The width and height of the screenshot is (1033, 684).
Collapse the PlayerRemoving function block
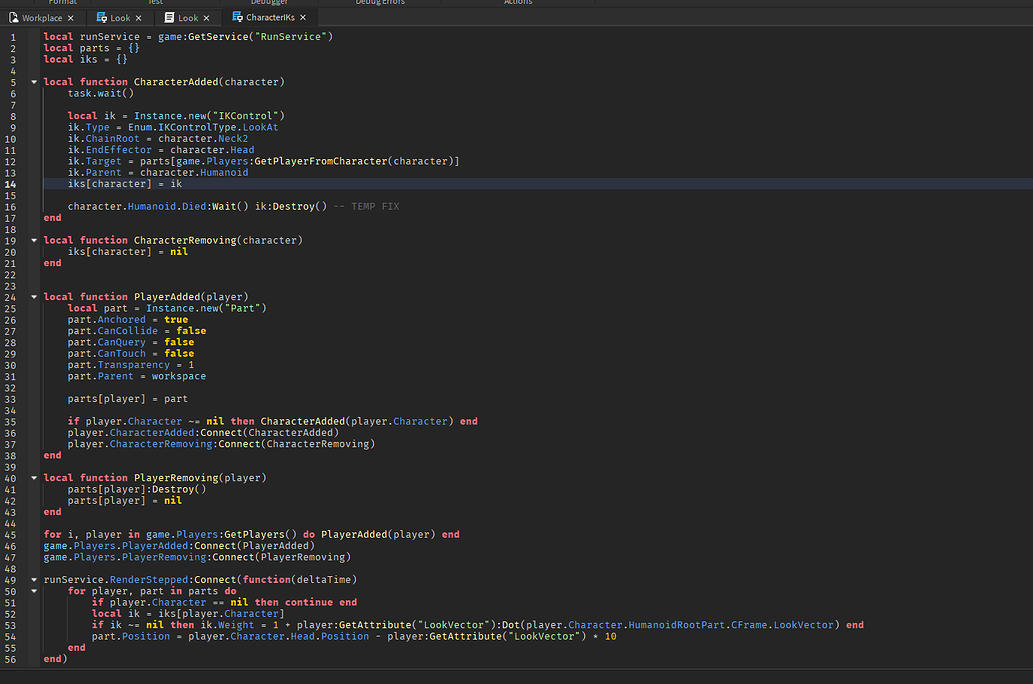tap(33, 477)
